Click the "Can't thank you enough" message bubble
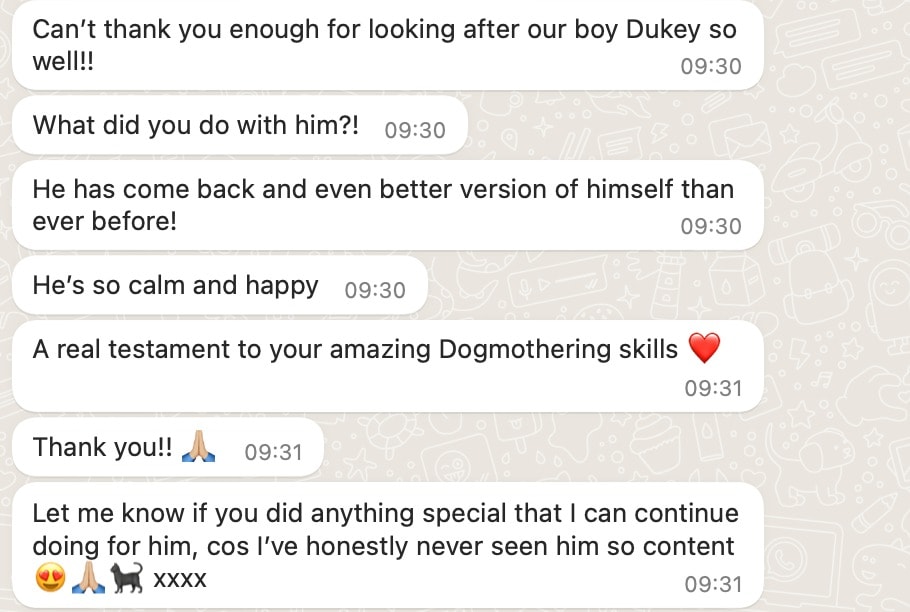The image size is (910, 612). [x=387, y=45]
